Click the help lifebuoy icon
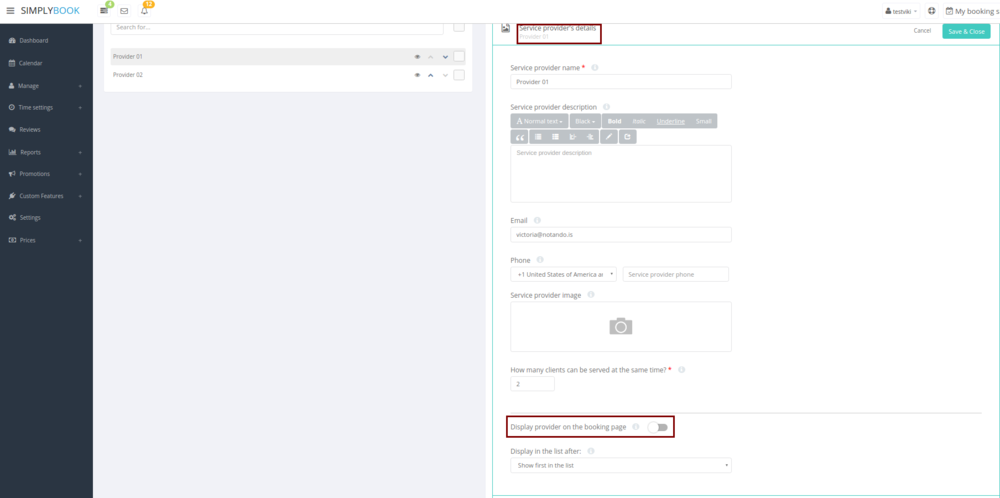Viewport: 1000px width, 498px height. point(931,11)
